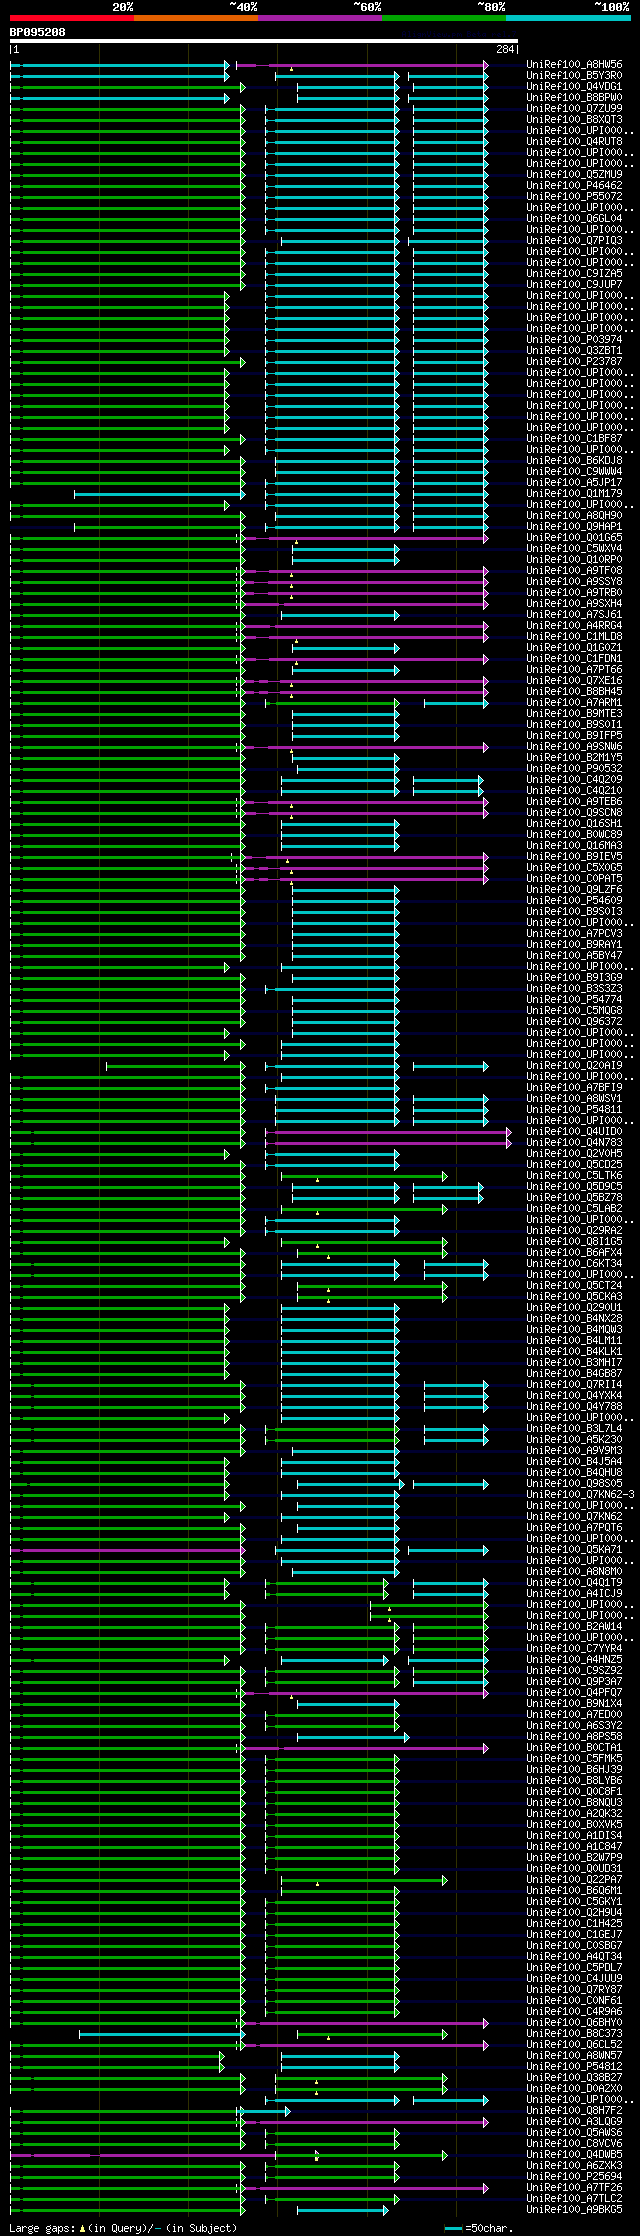Select the UniRef100_Q7PIQ3 label
Screen dimensions: 640x2236
coord(574,240)
